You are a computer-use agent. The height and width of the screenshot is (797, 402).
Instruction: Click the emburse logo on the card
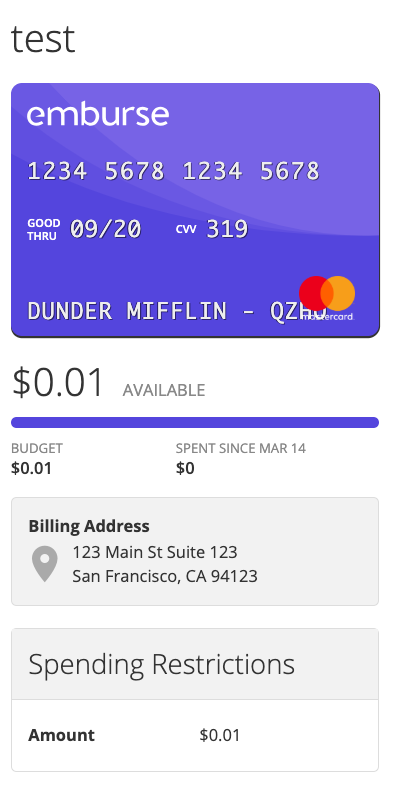[x=98, y=115]
